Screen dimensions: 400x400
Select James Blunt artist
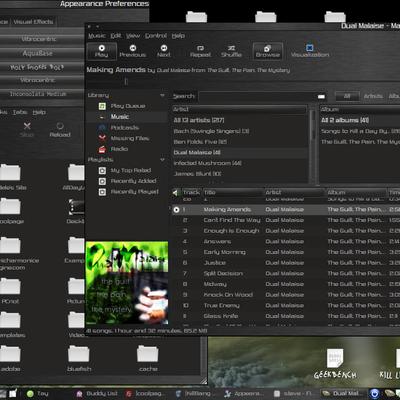pos(240,174)
